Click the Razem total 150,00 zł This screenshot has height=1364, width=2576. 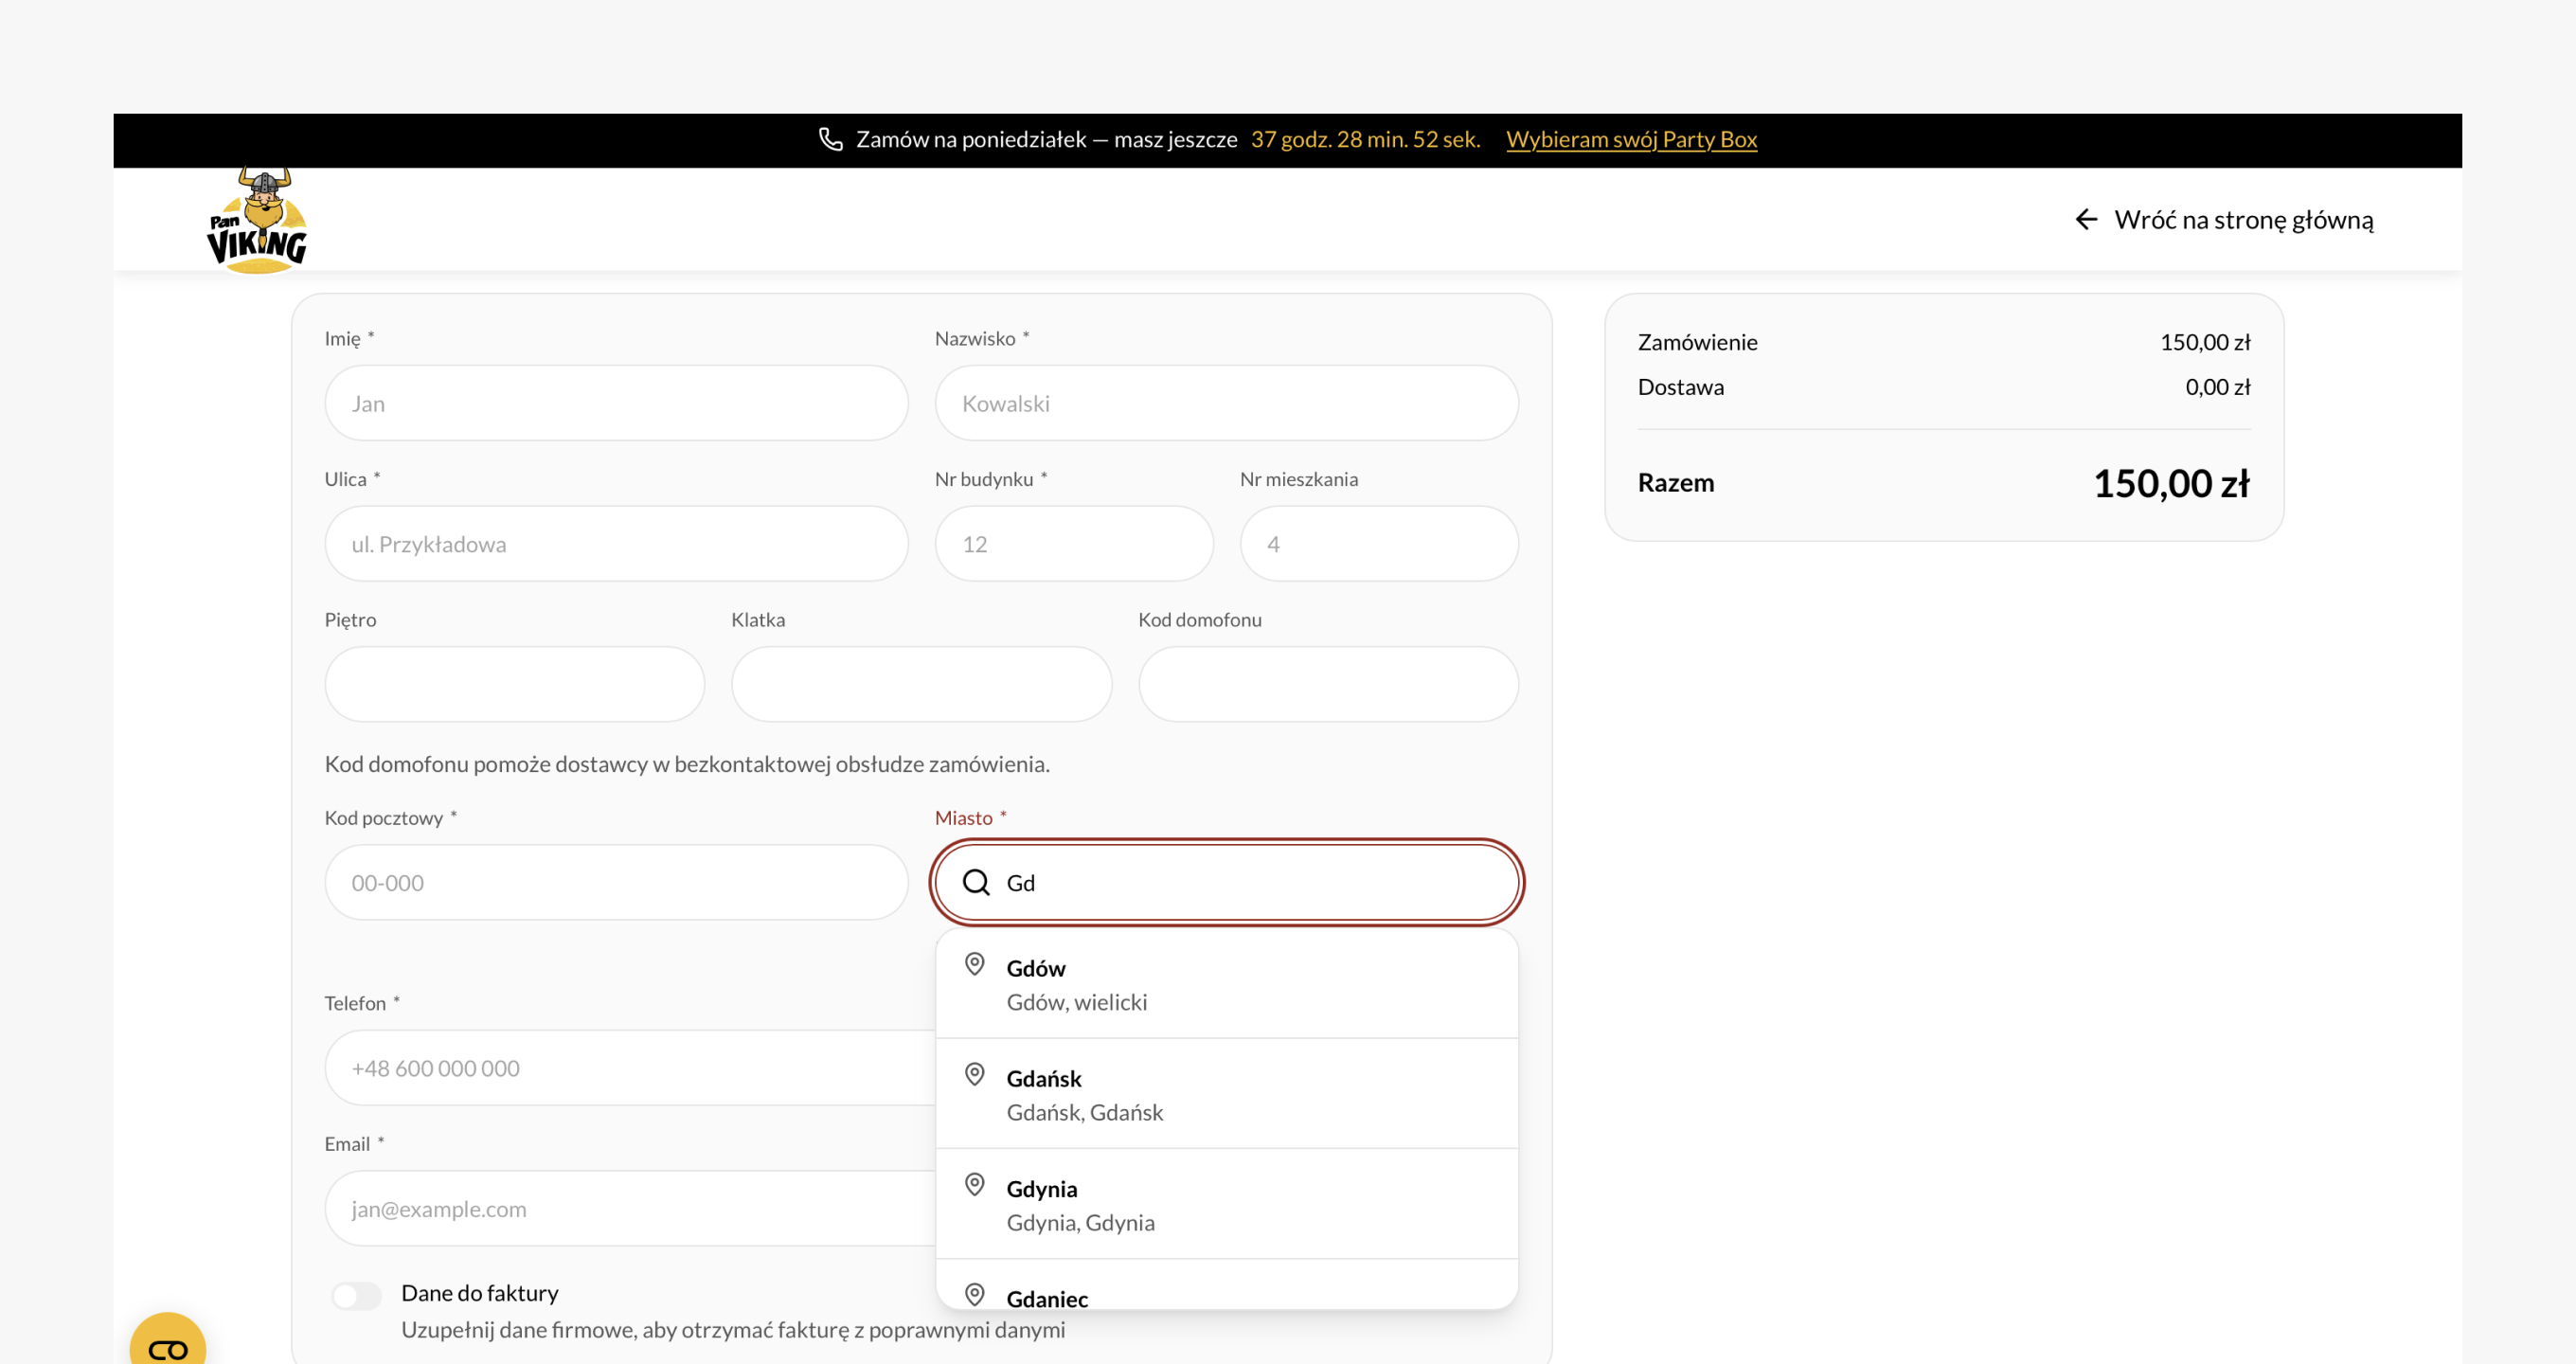tap(2171, 483)
